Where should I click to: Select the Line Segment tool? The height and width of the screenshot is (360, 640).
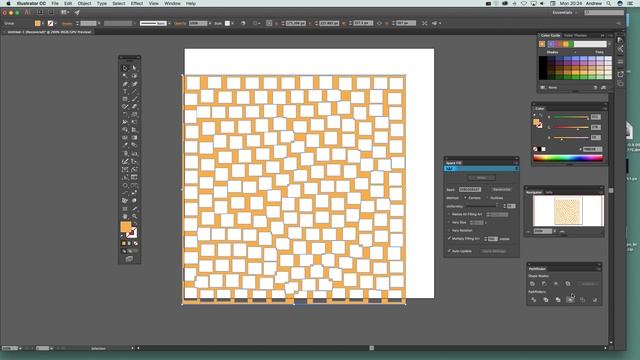coord(134,91)
